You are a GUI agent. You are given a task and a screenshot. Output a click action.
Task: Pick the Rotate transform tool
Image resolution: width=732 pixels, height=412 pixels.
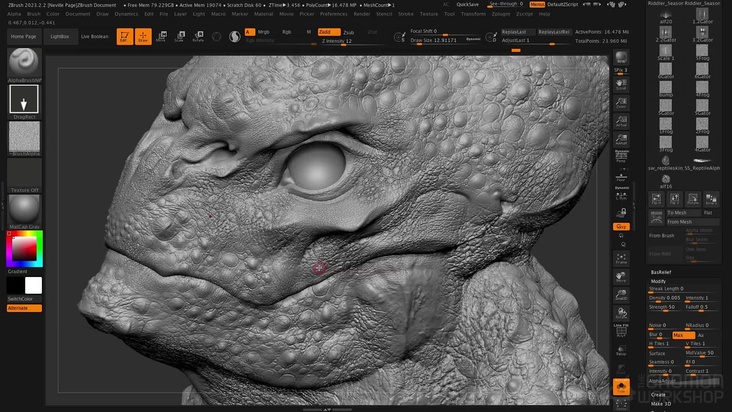(197, 36)
